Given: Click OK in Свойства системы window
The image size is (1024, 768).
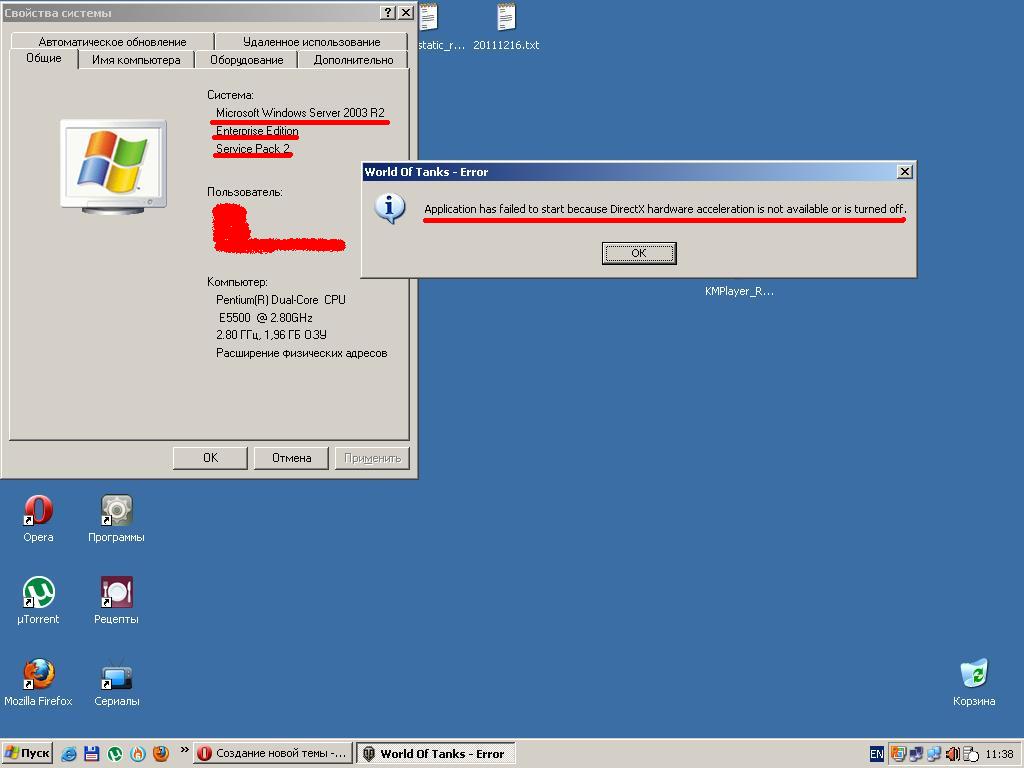Looking at the screenshot, I should 210,458.
